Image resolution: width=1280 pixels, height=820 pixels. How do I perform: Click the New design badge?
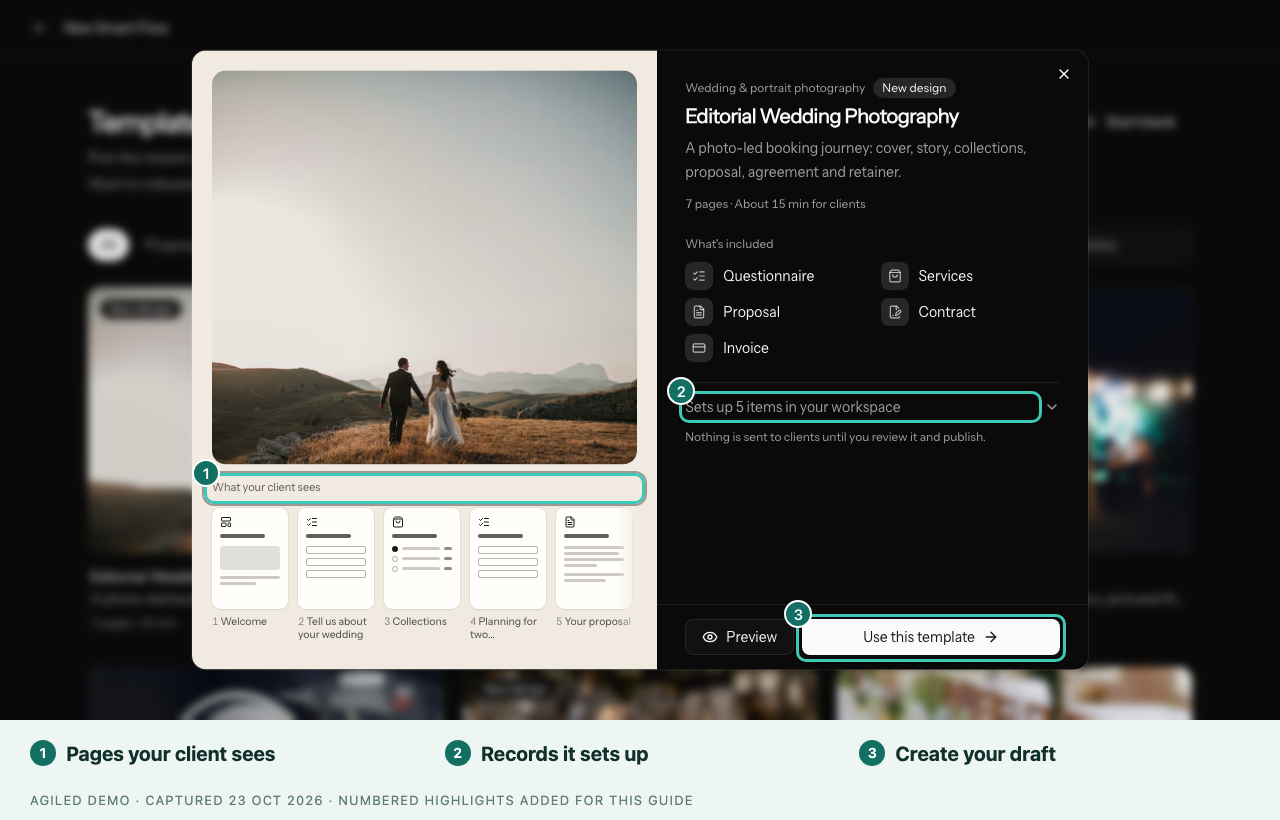(914, 88)
